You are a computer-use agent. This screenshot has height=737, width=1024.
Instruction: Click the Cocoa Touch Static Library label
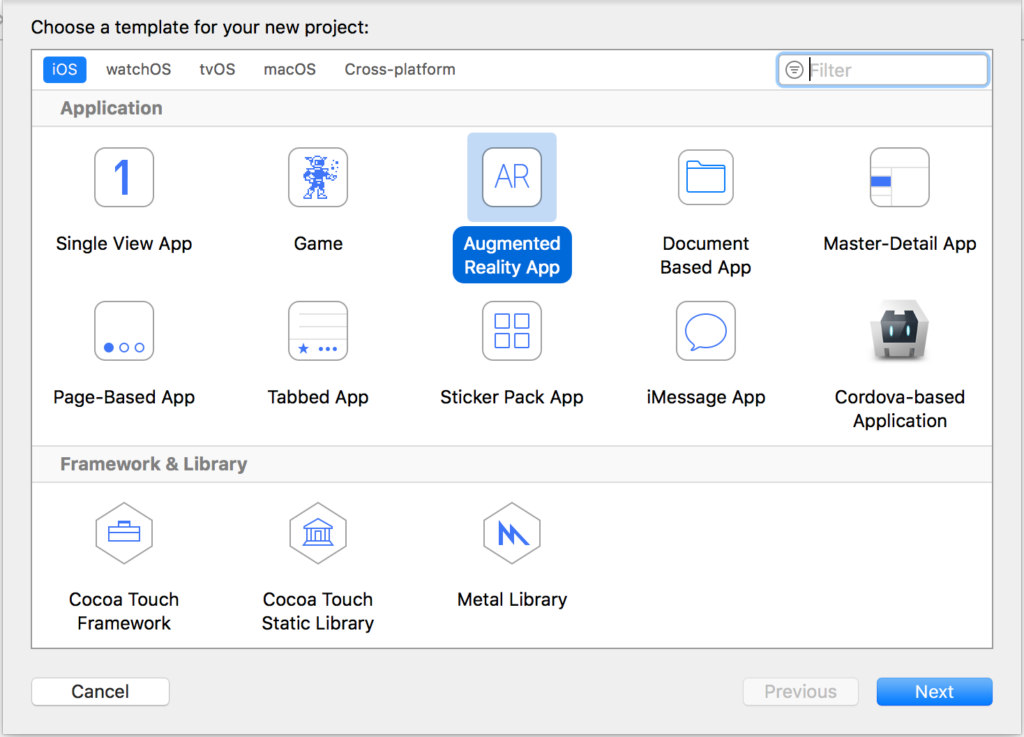click(318, 611)
